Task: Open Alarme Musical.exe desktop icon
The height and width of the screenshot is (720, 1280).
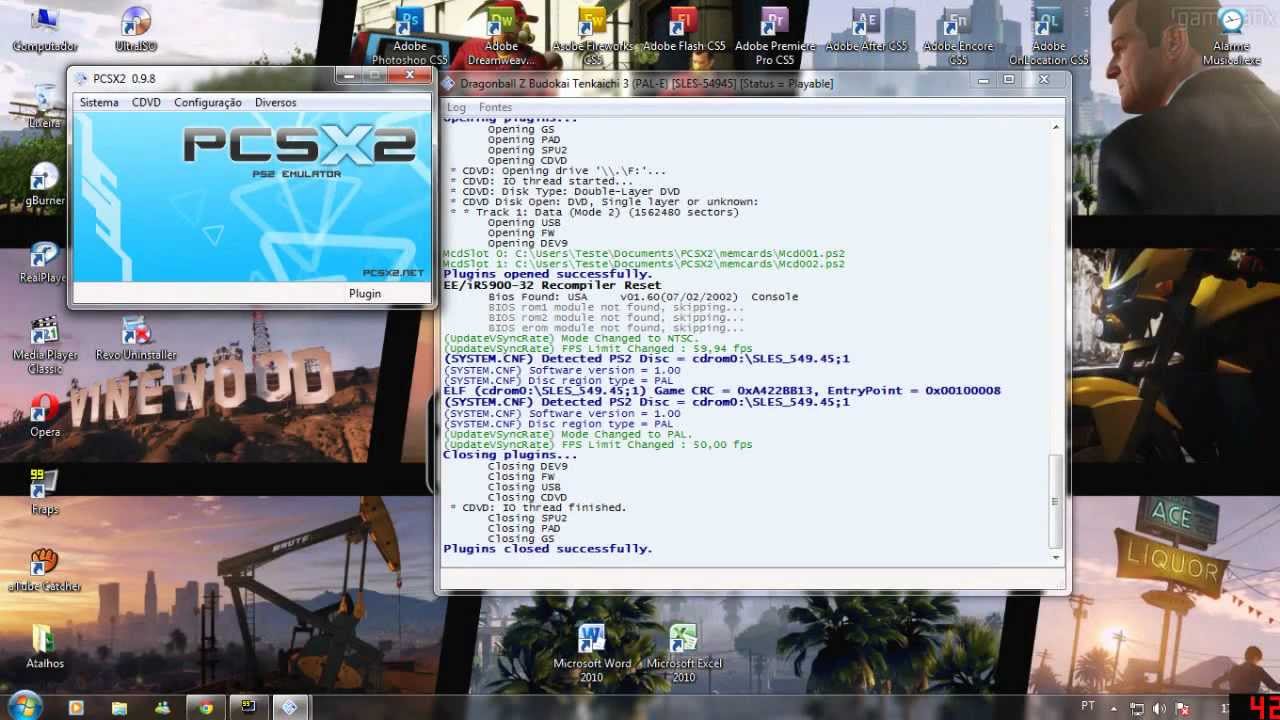Action: [x=1231, y=37]
